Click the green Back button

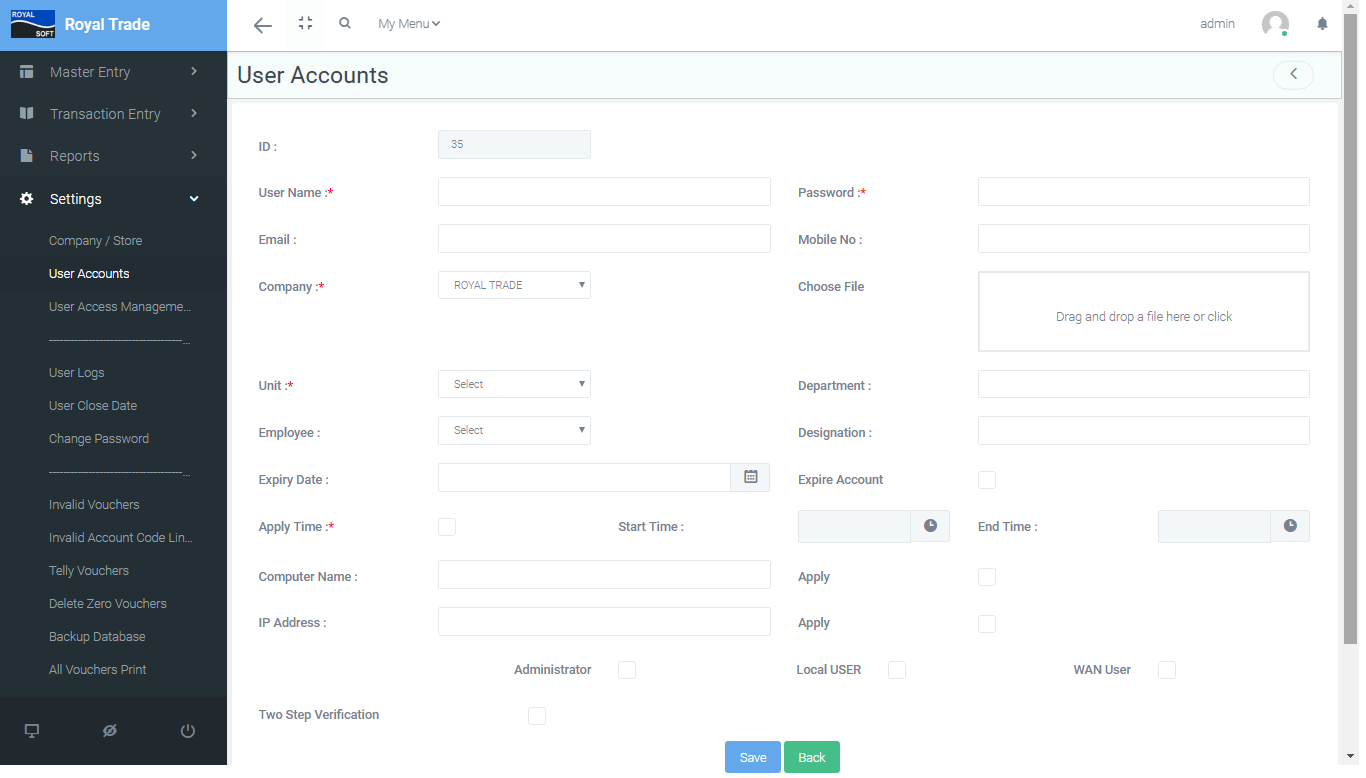click(812, 757)
